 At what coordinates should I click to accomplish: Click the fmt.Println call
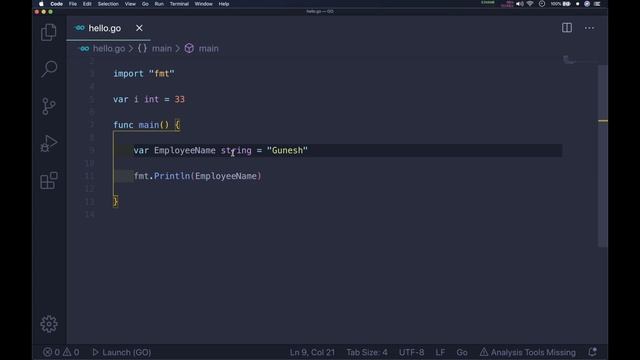coord(198,176)
